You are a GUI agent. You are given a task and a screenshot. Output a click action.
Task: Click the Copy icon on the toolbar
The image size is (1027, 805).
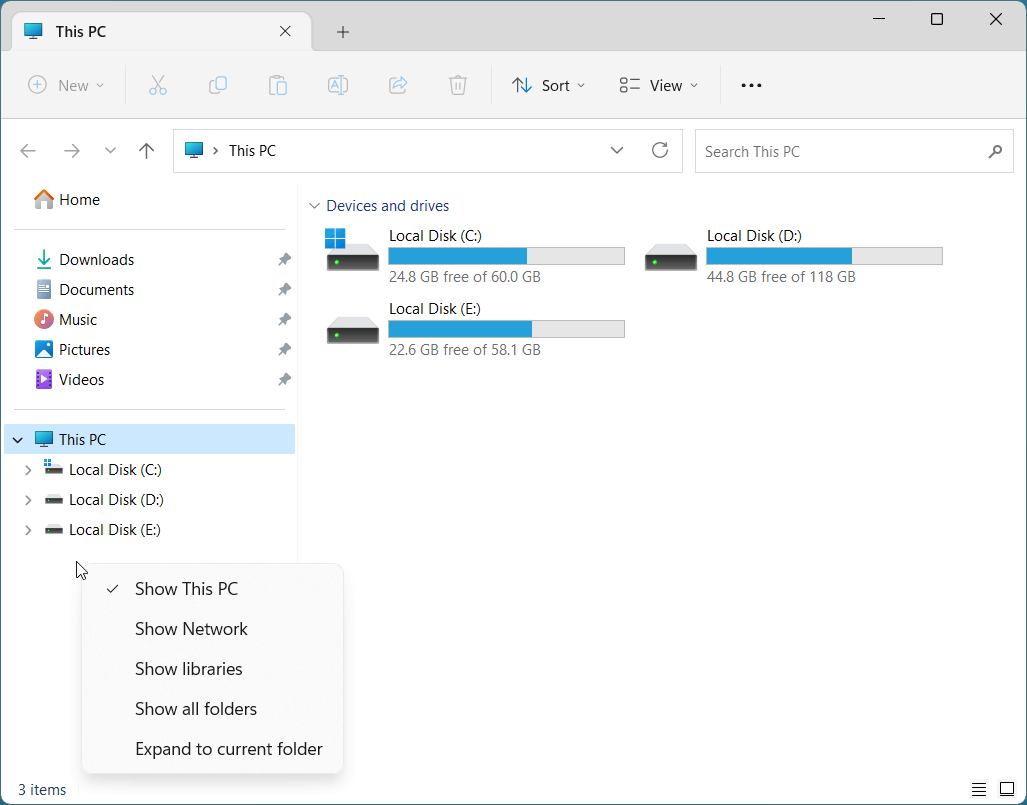pos(218,85)
